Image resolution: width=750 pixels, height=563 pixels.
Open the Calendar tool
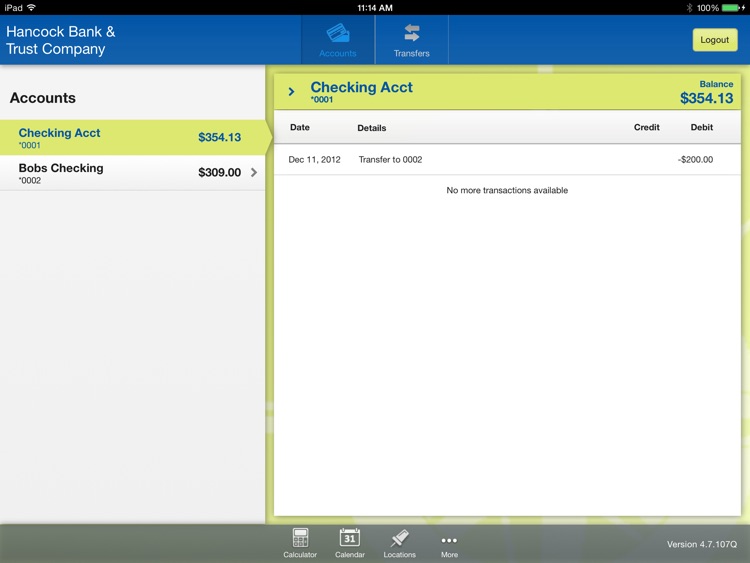(350, 543)
